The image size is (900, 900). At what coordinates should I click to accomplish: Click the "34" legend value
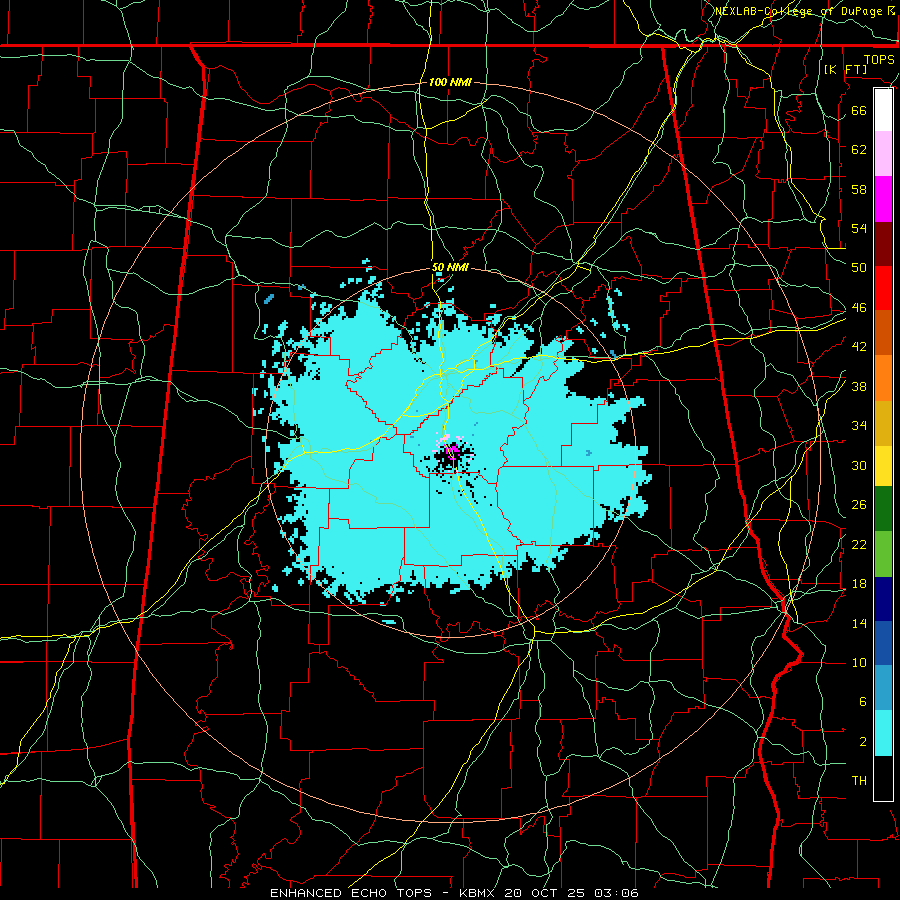859,426
